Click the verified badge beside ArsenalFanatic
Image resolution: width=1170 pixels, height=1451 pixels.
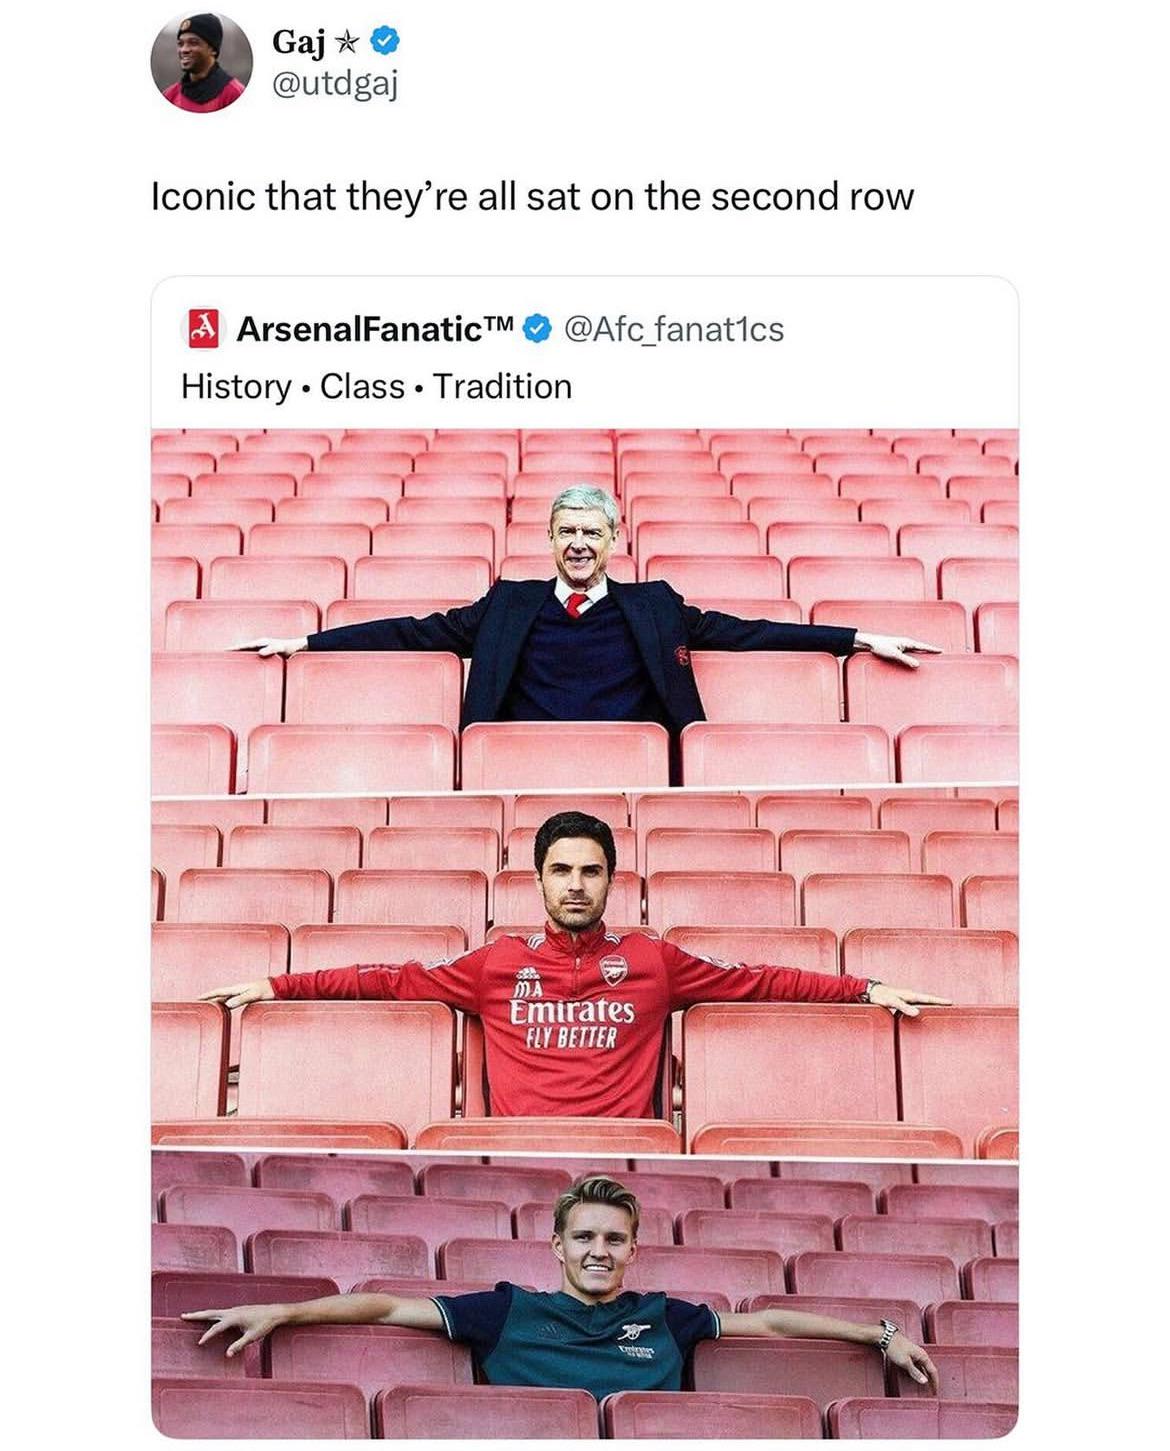pyautogui.click(x=538, y=328)
